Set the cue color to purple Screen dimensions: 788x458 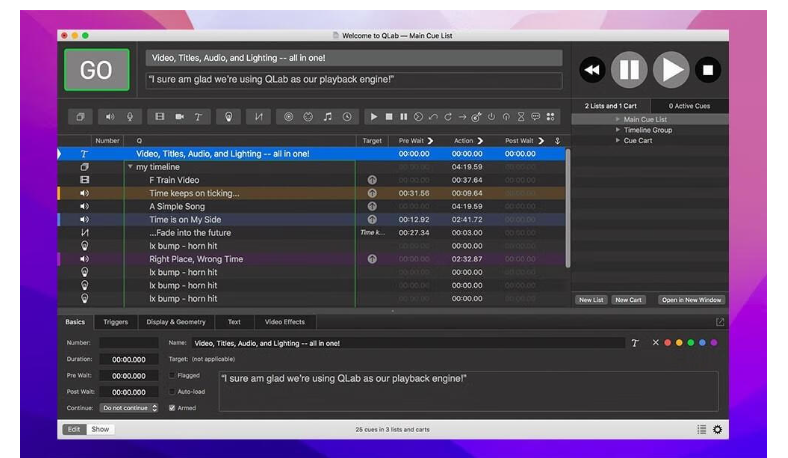click(714, 343)
